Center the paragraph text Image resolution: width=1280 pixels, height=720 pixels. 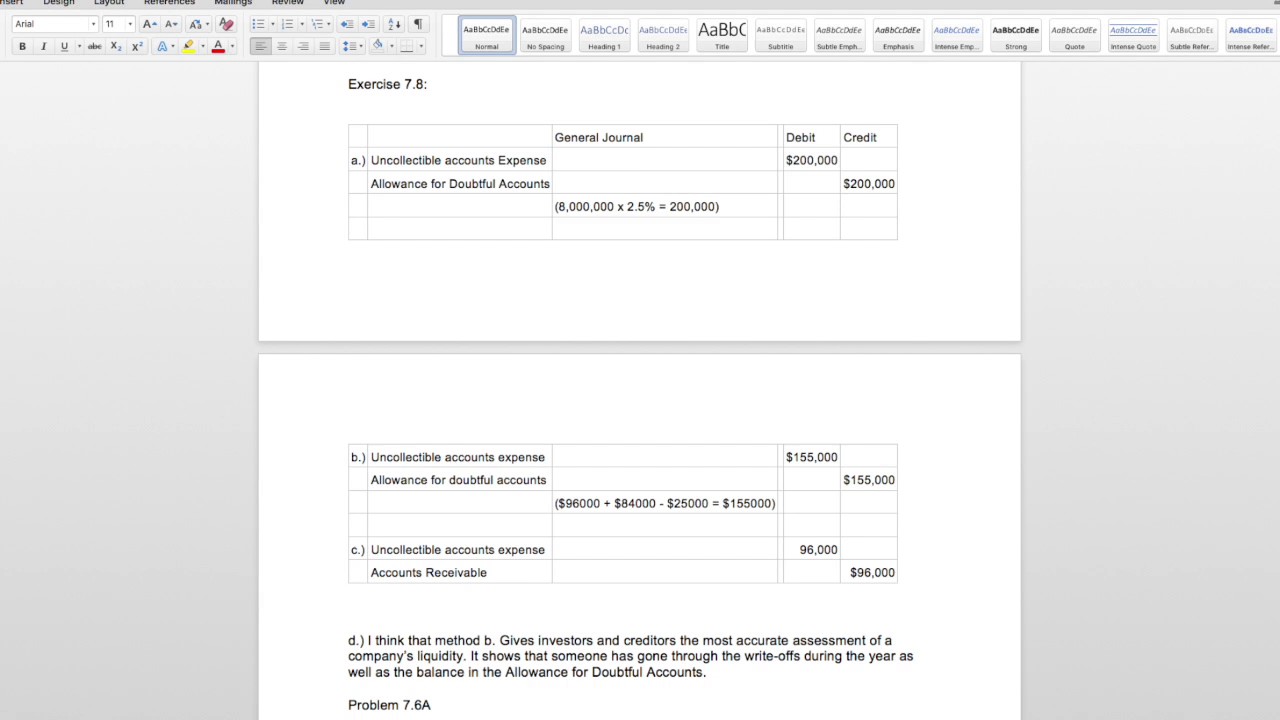[282, 46]
